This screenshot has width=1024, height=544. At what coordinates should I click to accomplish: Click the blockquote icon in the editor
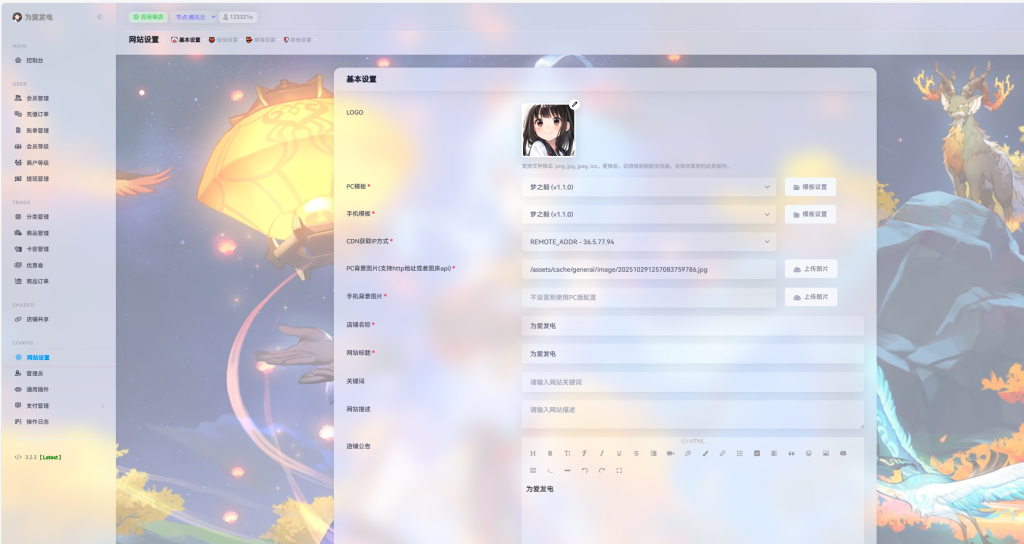(791, 453)
